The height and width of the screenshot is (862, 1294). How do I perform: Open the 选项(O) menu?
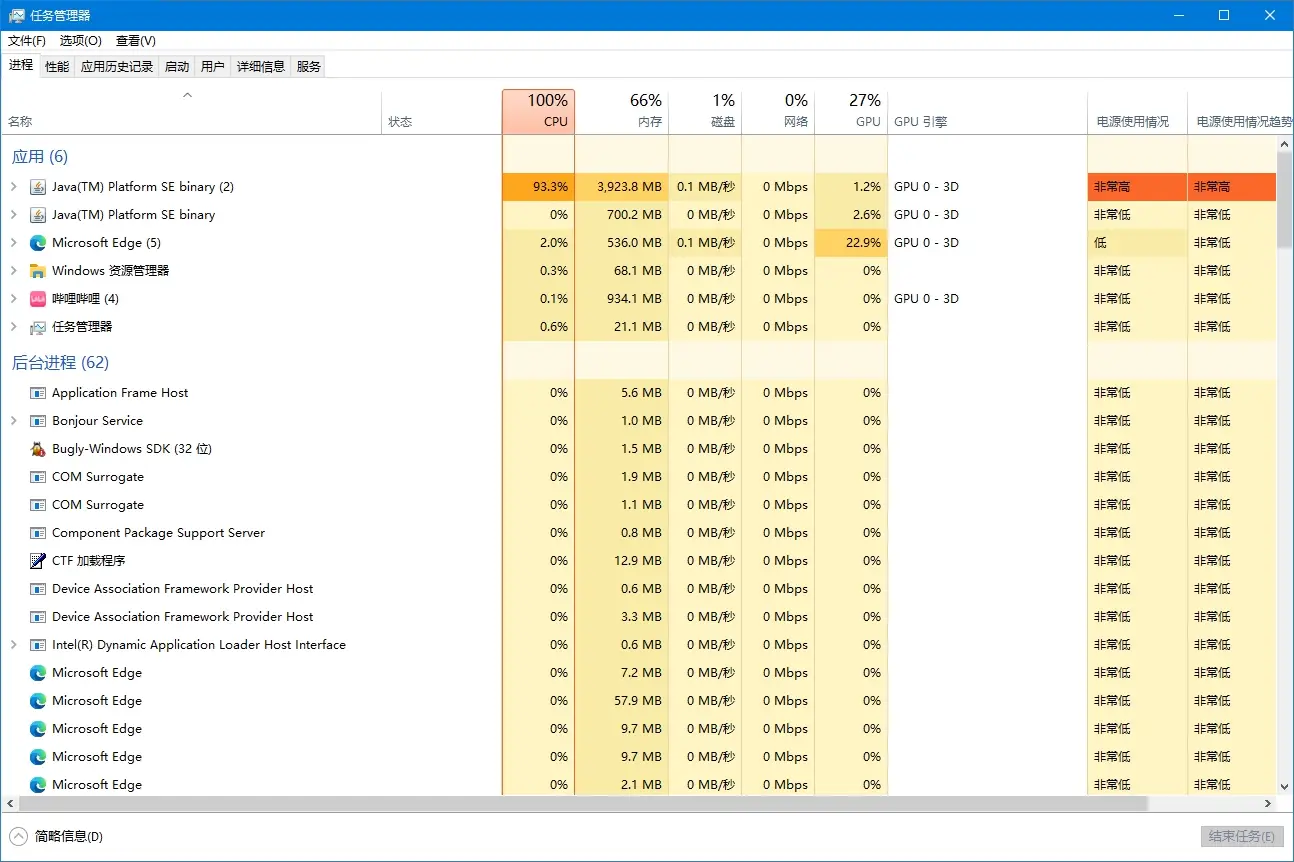point(81,41)
